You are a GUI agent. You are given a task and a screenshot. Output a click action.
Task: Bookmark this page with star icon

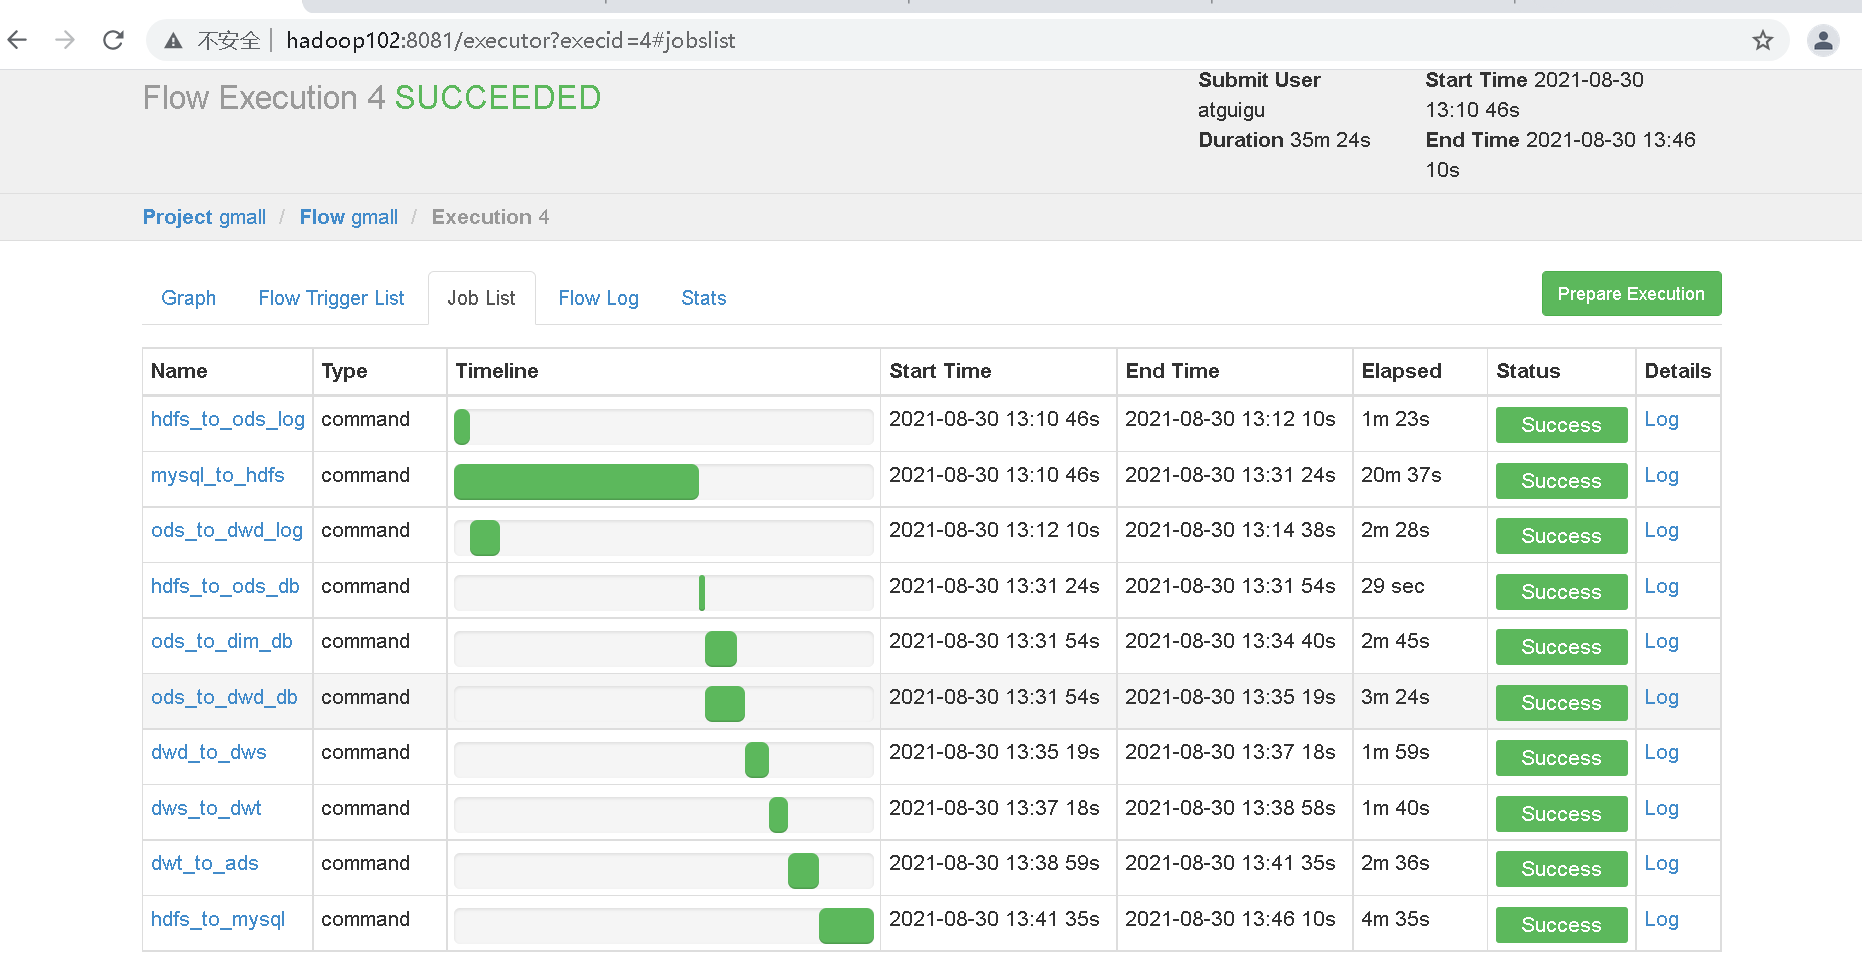click(x=1763, y=40)
